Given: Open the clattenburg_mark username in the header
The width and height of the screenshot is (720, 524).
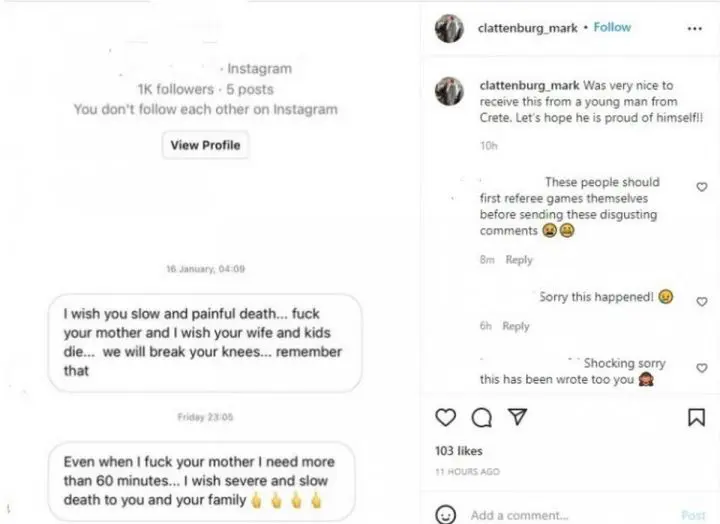Looking at the screenshot, I should pos(529,28).
